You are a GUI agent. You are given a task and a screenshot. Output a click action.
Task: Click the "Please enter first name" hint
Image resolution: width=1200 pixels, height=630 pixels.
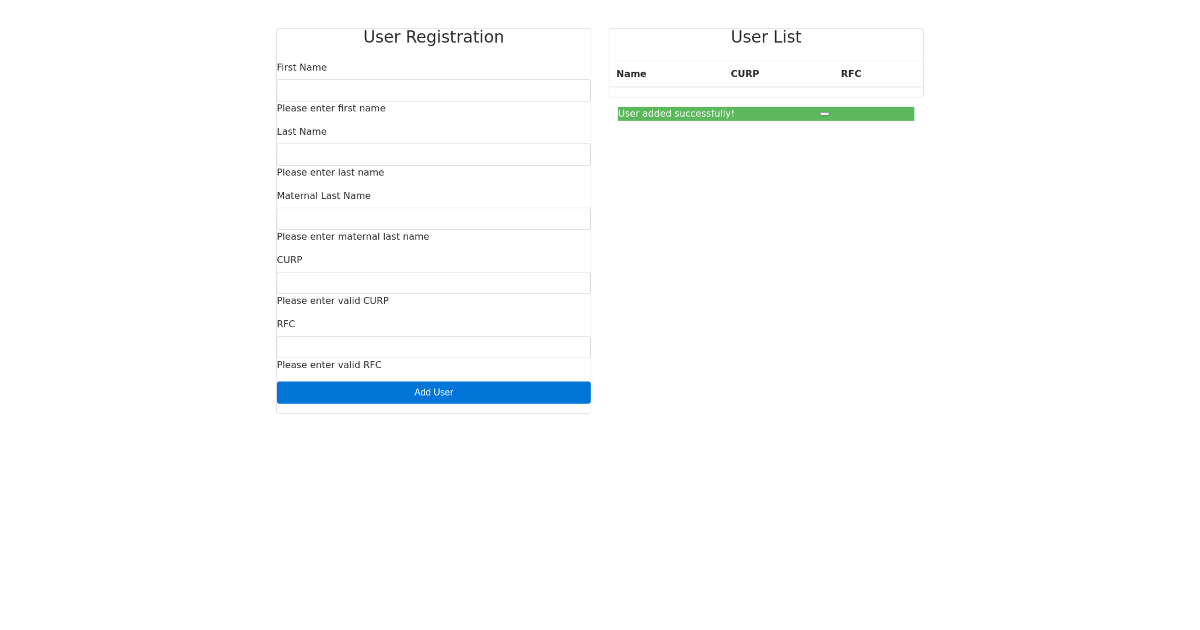coord(331,108)
